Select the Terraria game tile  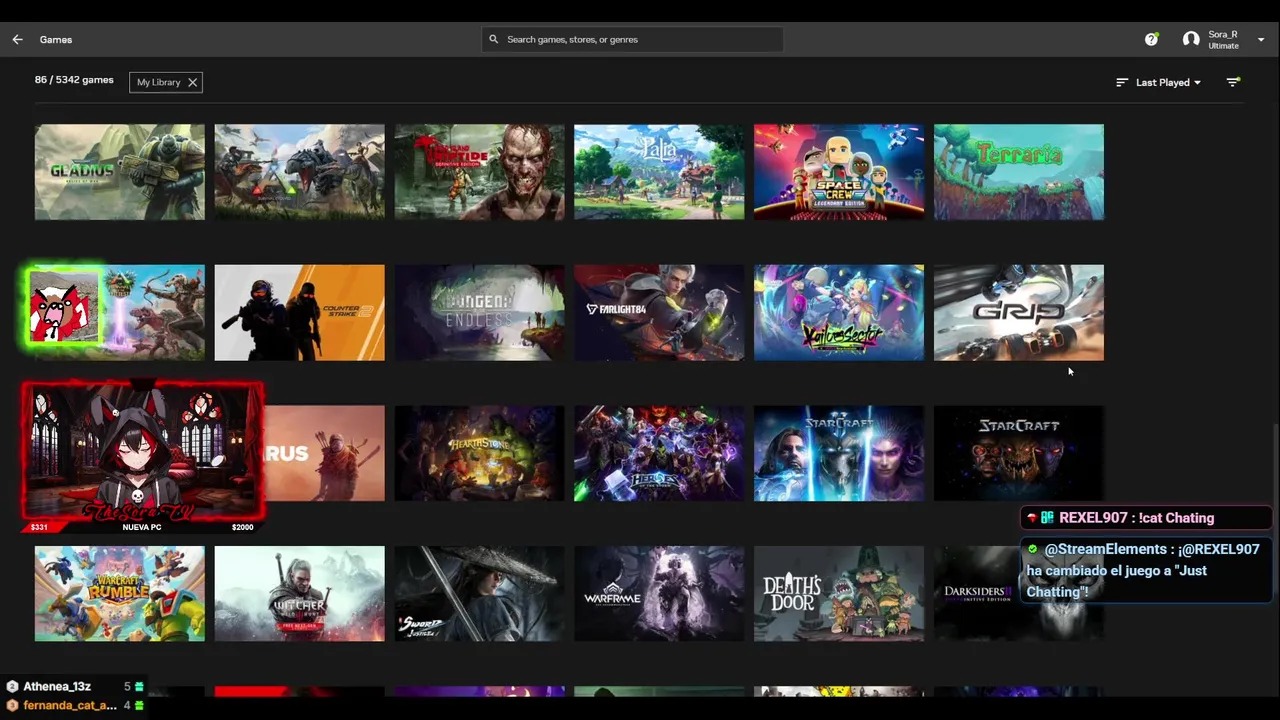(1019, 172)
